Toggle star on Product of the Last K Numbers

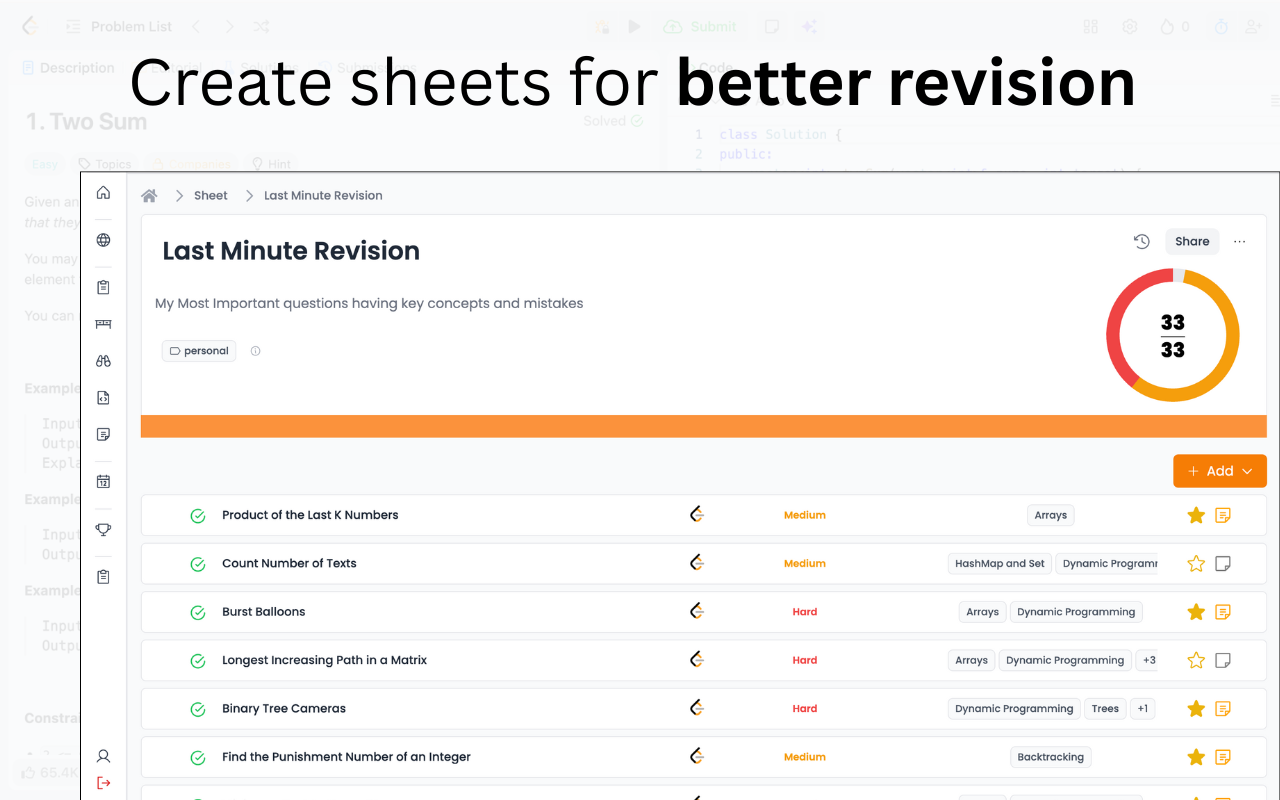(1195, 515)
